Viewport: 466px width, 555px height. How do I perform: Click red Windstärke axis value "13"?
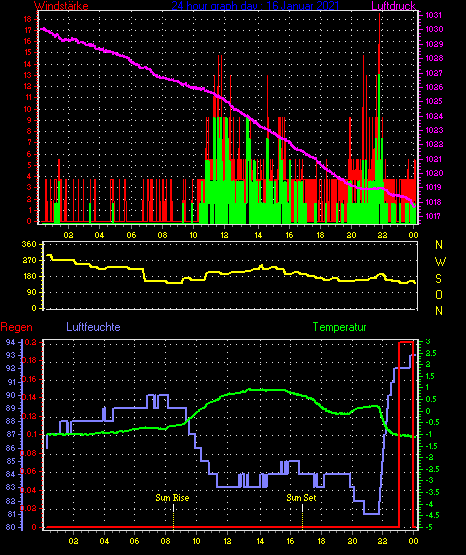pos(28,75)
